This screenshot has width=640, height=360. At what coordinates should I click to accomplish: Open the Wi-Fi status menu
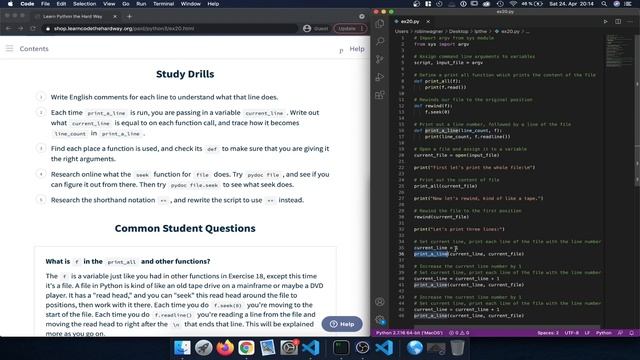[513, 4]
